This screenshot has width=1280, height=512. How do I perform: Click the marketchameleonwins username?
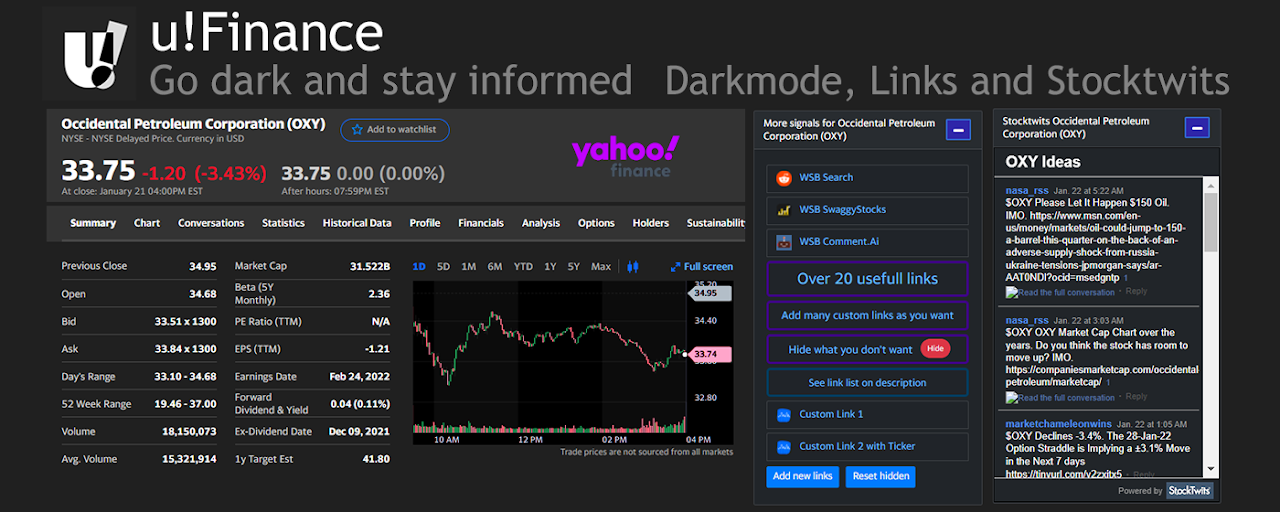pyautogui.click(x=1059, y=425)
